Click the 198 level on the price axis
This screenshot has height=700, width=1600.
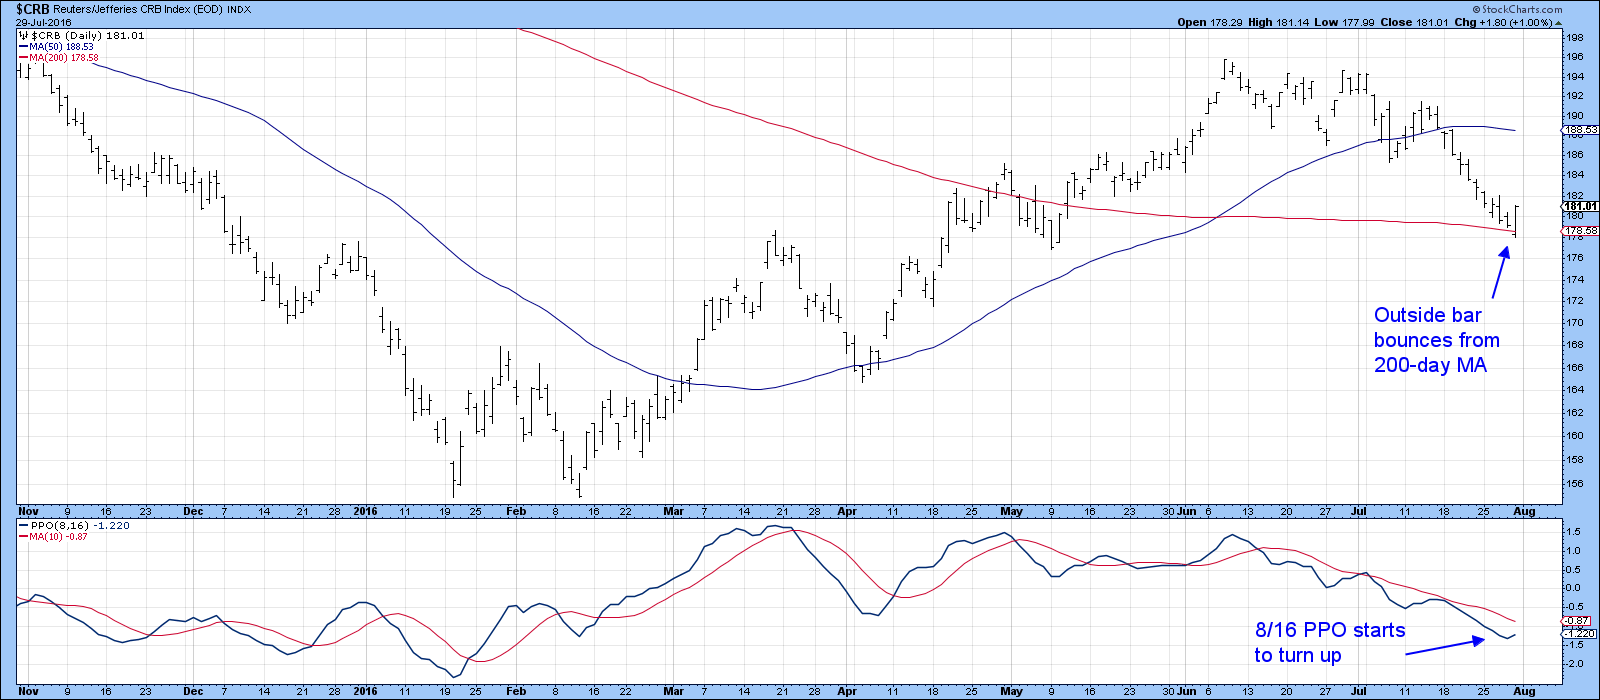click(1574, 38)
